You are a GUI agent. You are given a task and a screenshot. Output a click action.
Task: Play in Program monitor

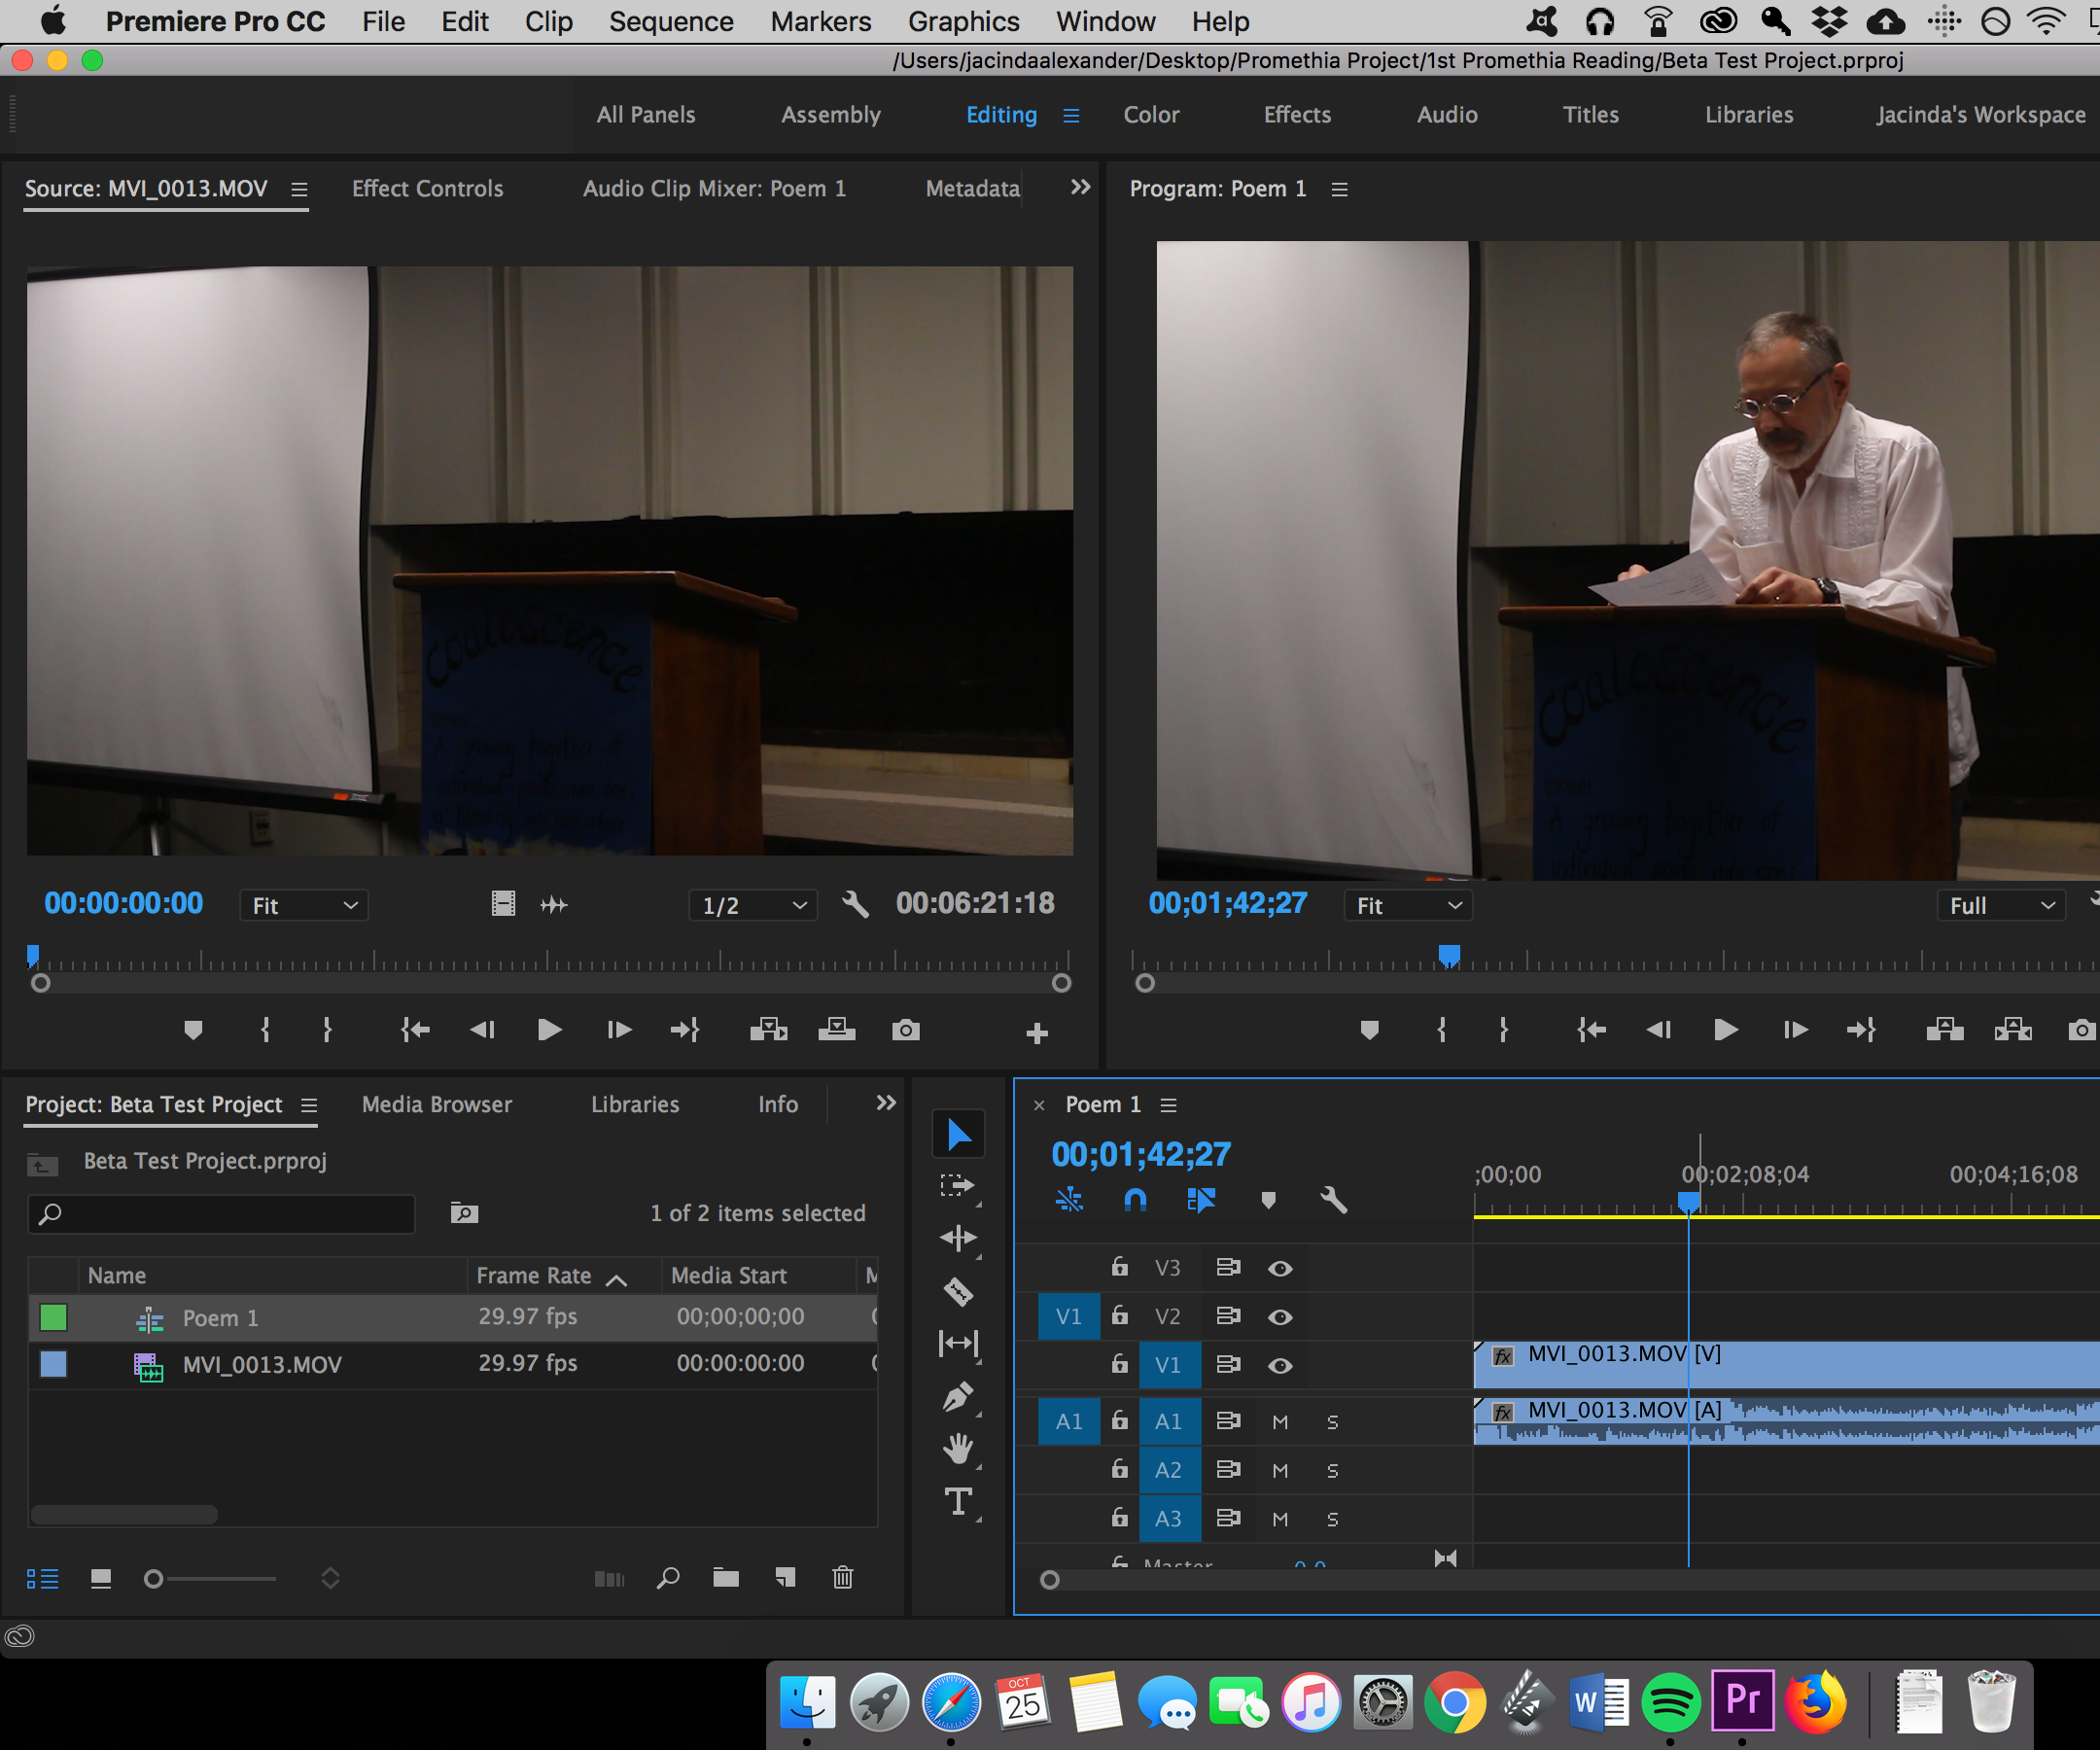1726,1030
